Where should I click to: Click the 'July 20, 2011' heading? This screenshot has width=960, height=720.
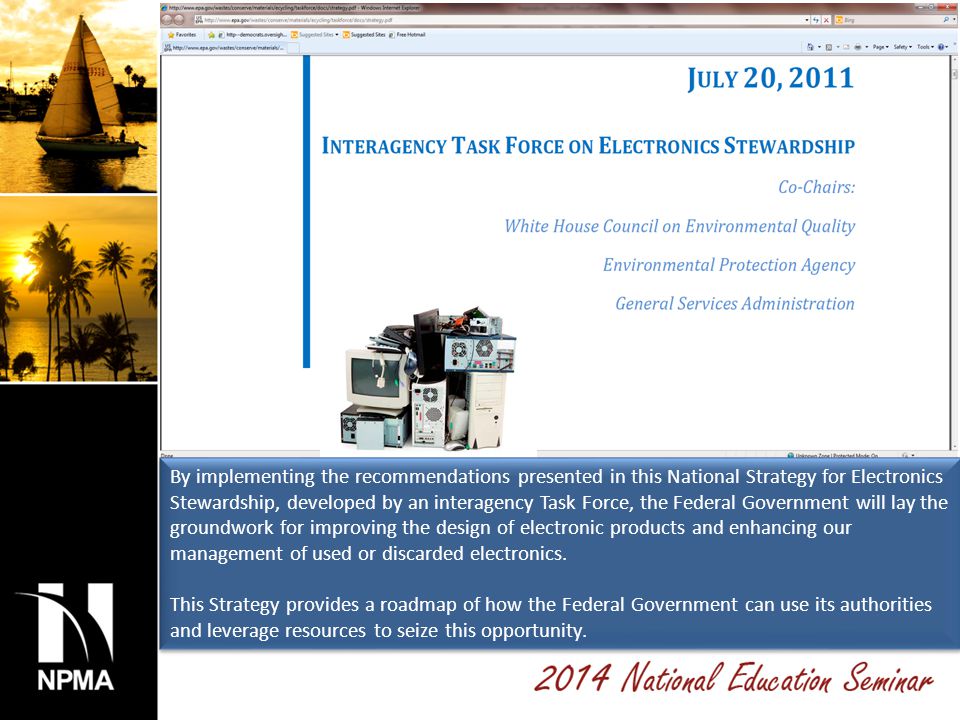tap(770, 78)
